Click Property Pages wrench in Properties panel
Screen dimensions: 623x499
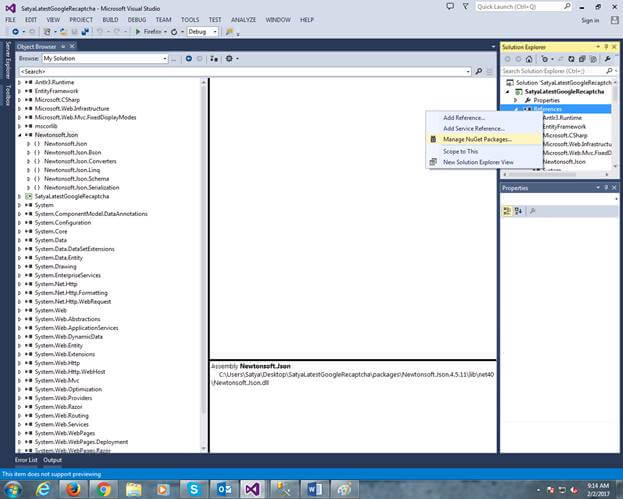point(533,211)
